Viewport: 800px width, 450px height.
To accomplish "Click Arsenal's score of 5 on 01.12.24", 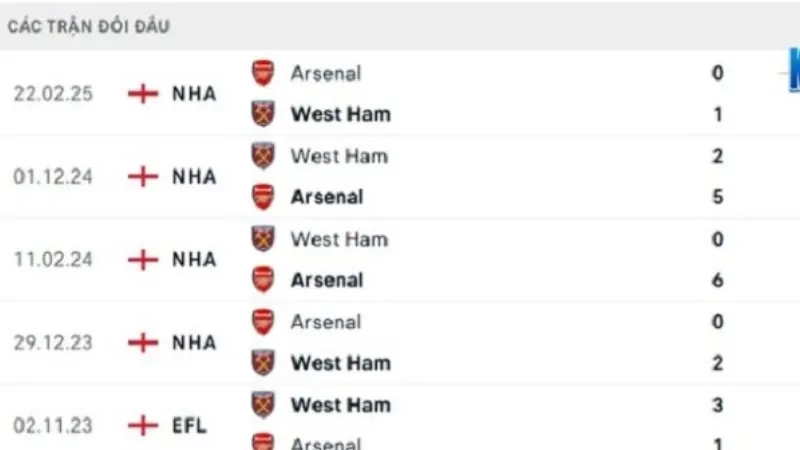I will [x=718, y=197].
